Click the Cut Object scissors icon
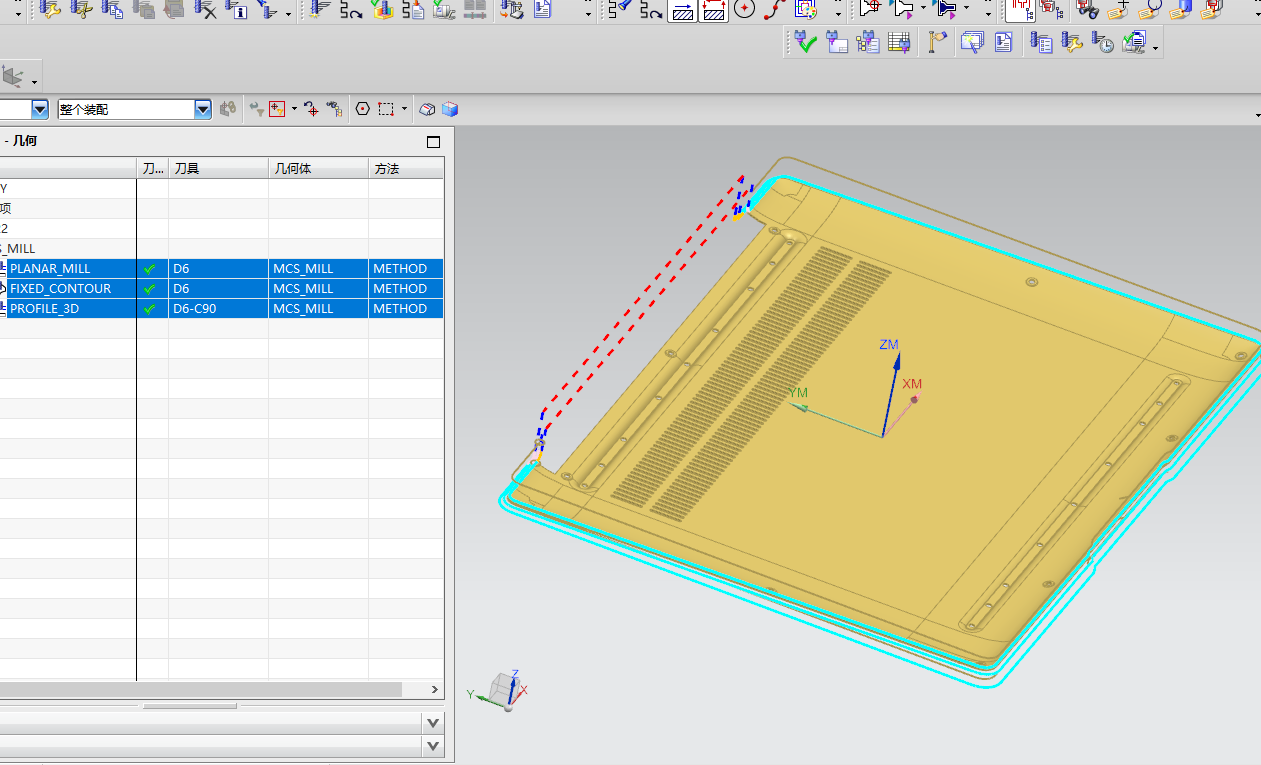 pyautogui.click(x=82, y=9)
